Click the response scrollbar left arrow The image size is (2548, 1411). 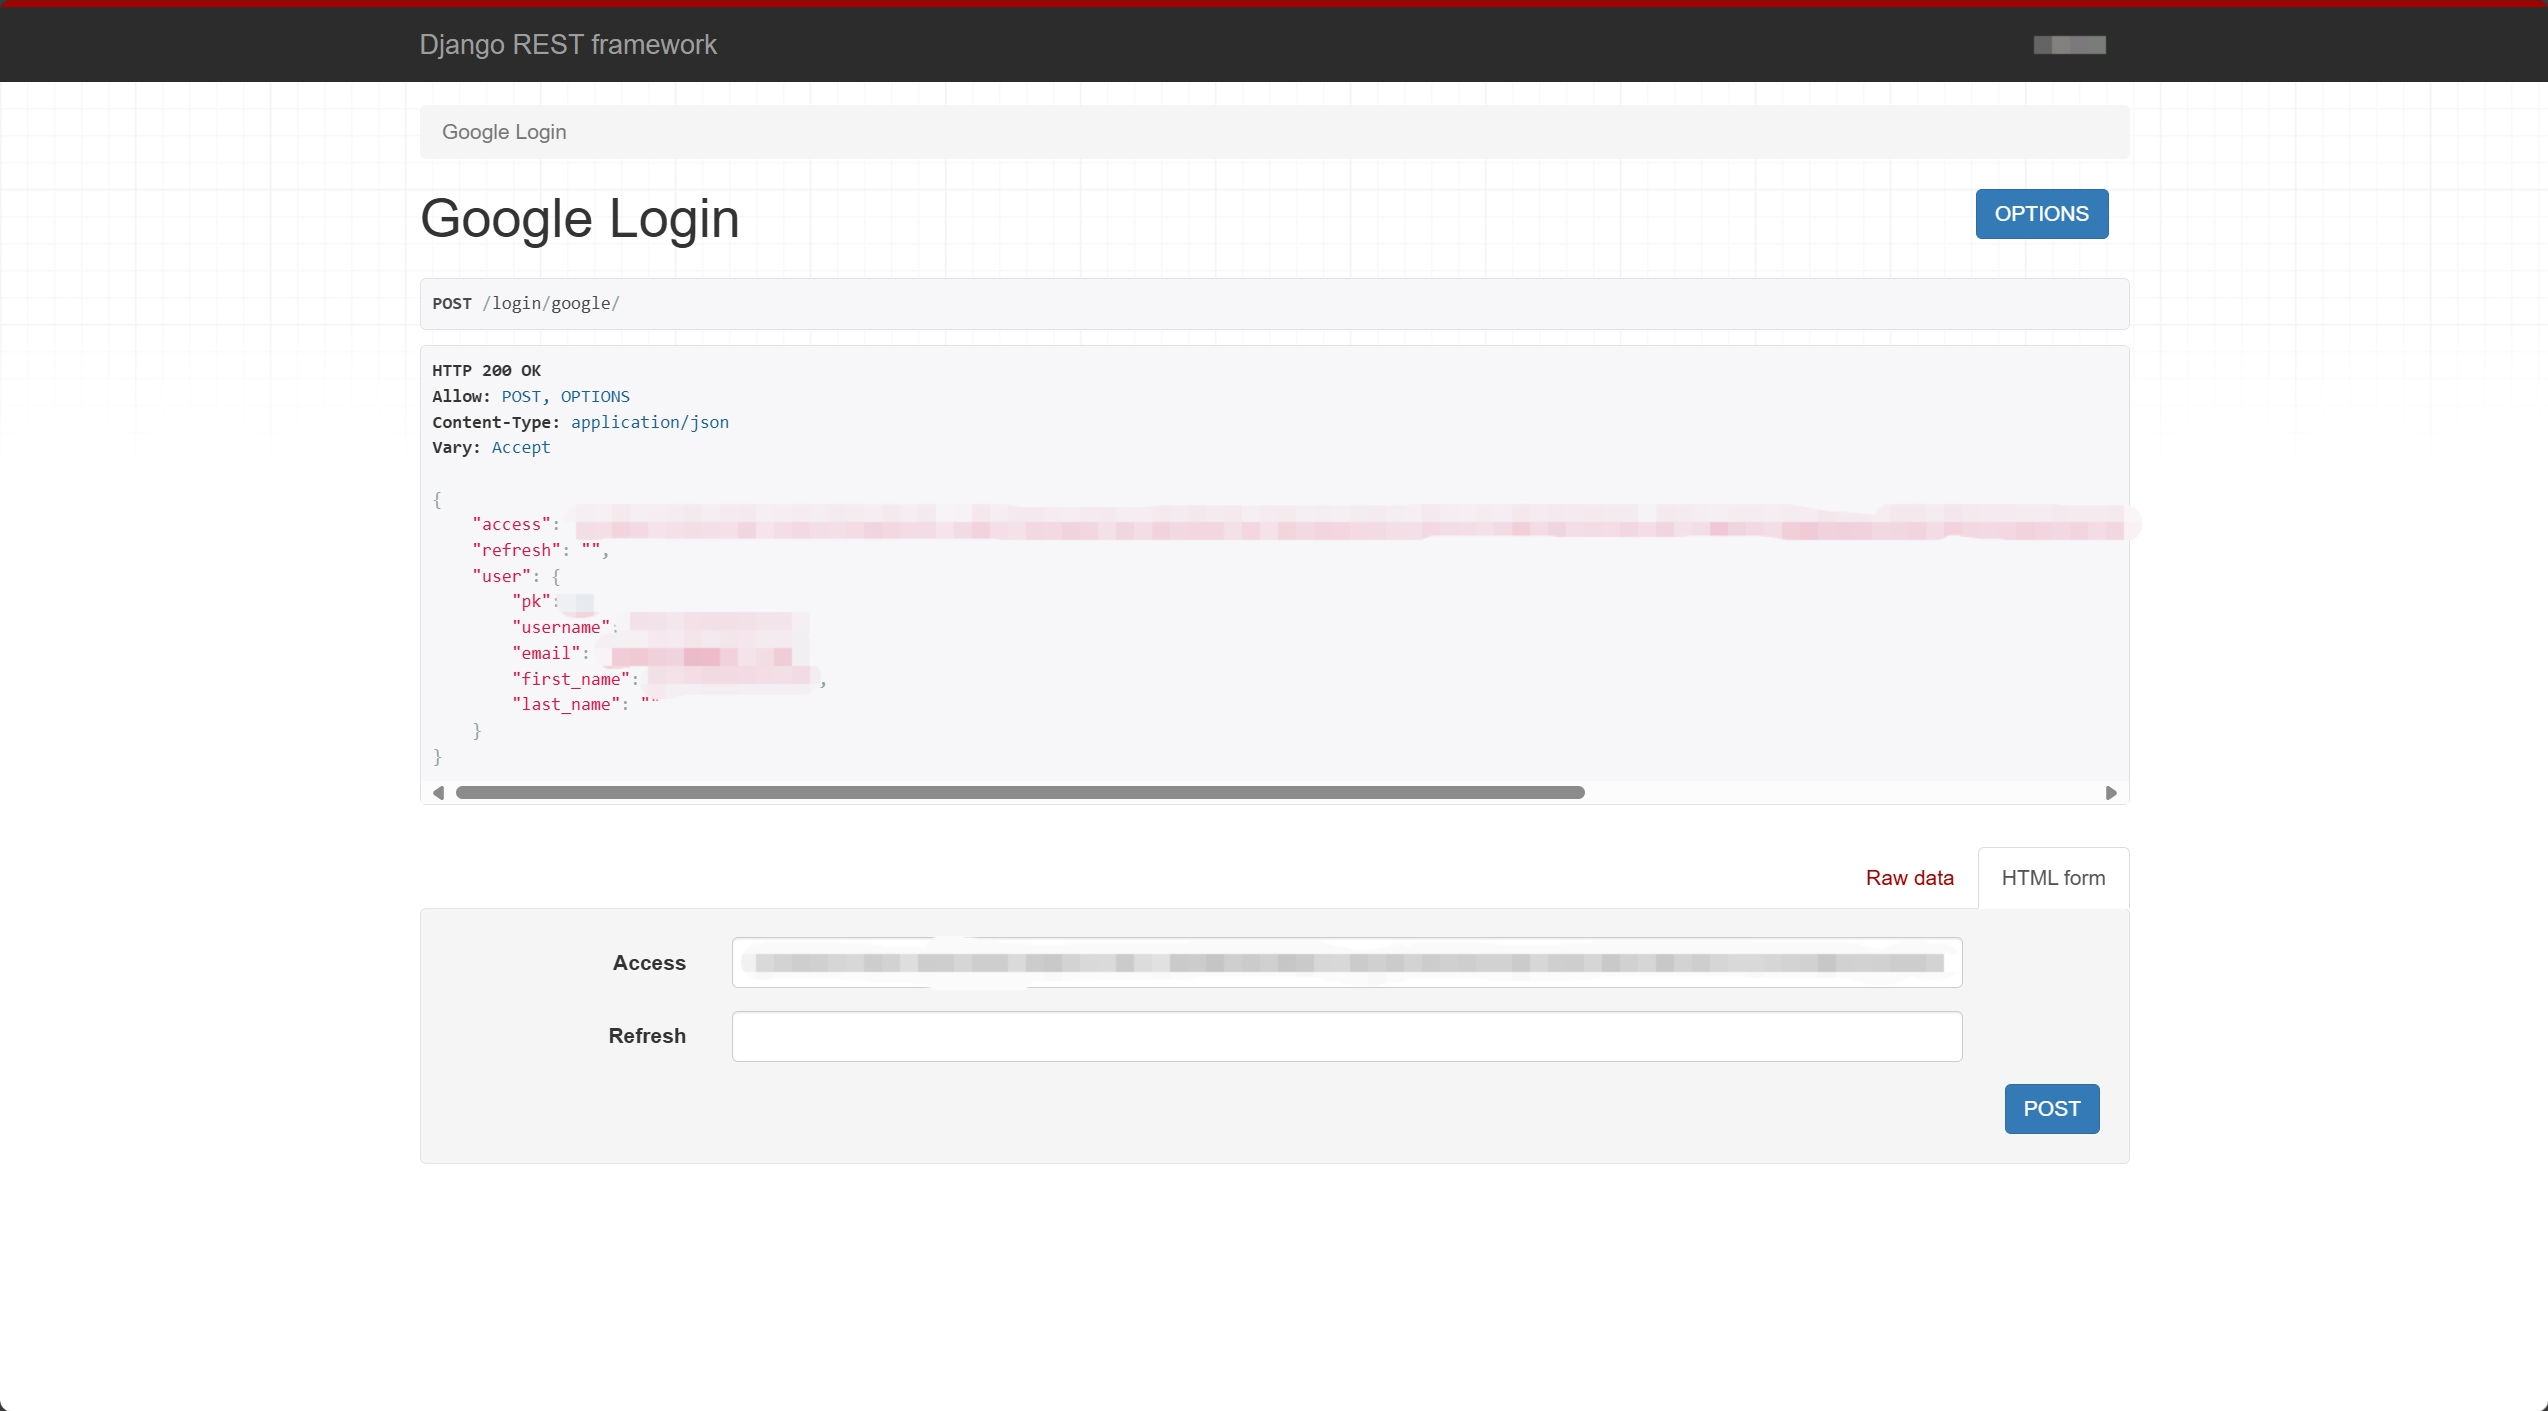pyautogui.click(x=438, y=793)
